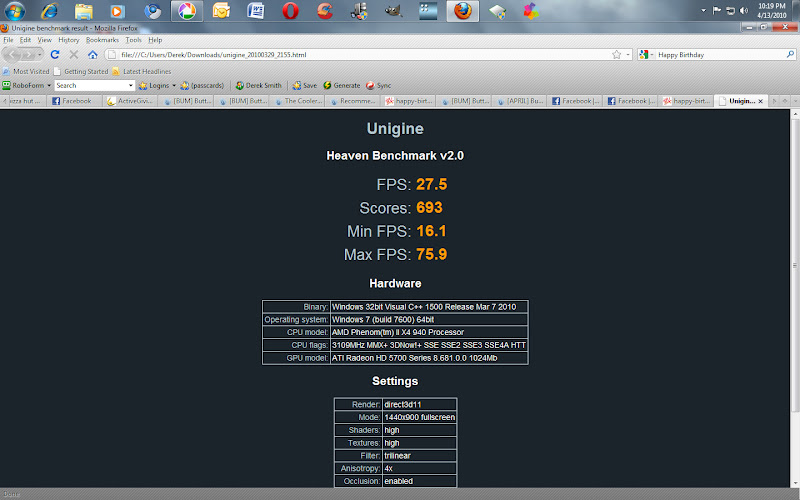The width and height of the screenshot is (800, 500).
Task: Click the magnifier search go icon
Action: (790, 54)
